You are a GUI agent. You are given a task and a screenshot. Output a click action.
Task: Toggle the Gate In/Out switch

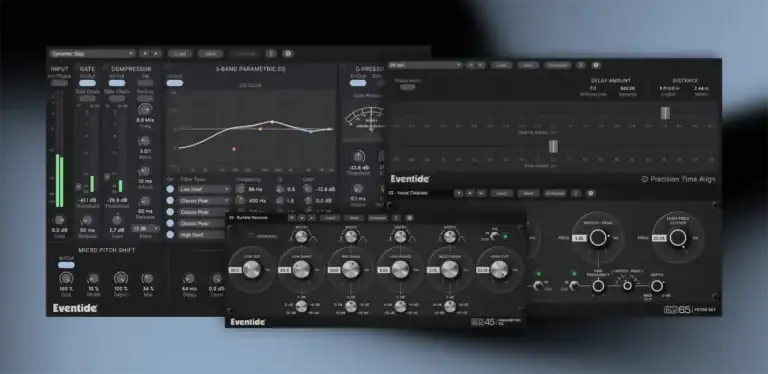(x=87, y=83)
